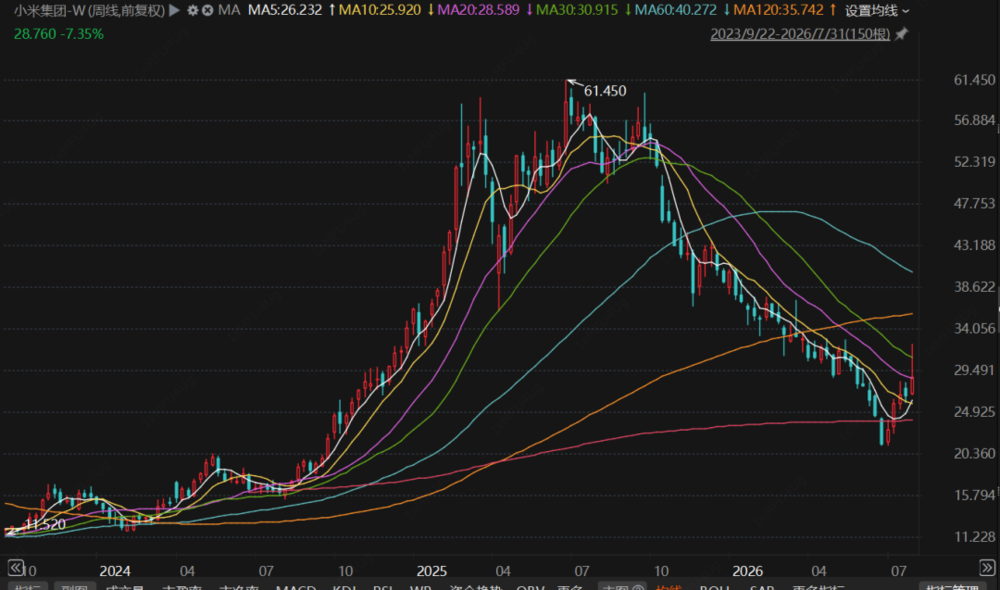Click the 56.884 price axis label
Viewport: 1000px width, 590px height.
pos(974,121)
